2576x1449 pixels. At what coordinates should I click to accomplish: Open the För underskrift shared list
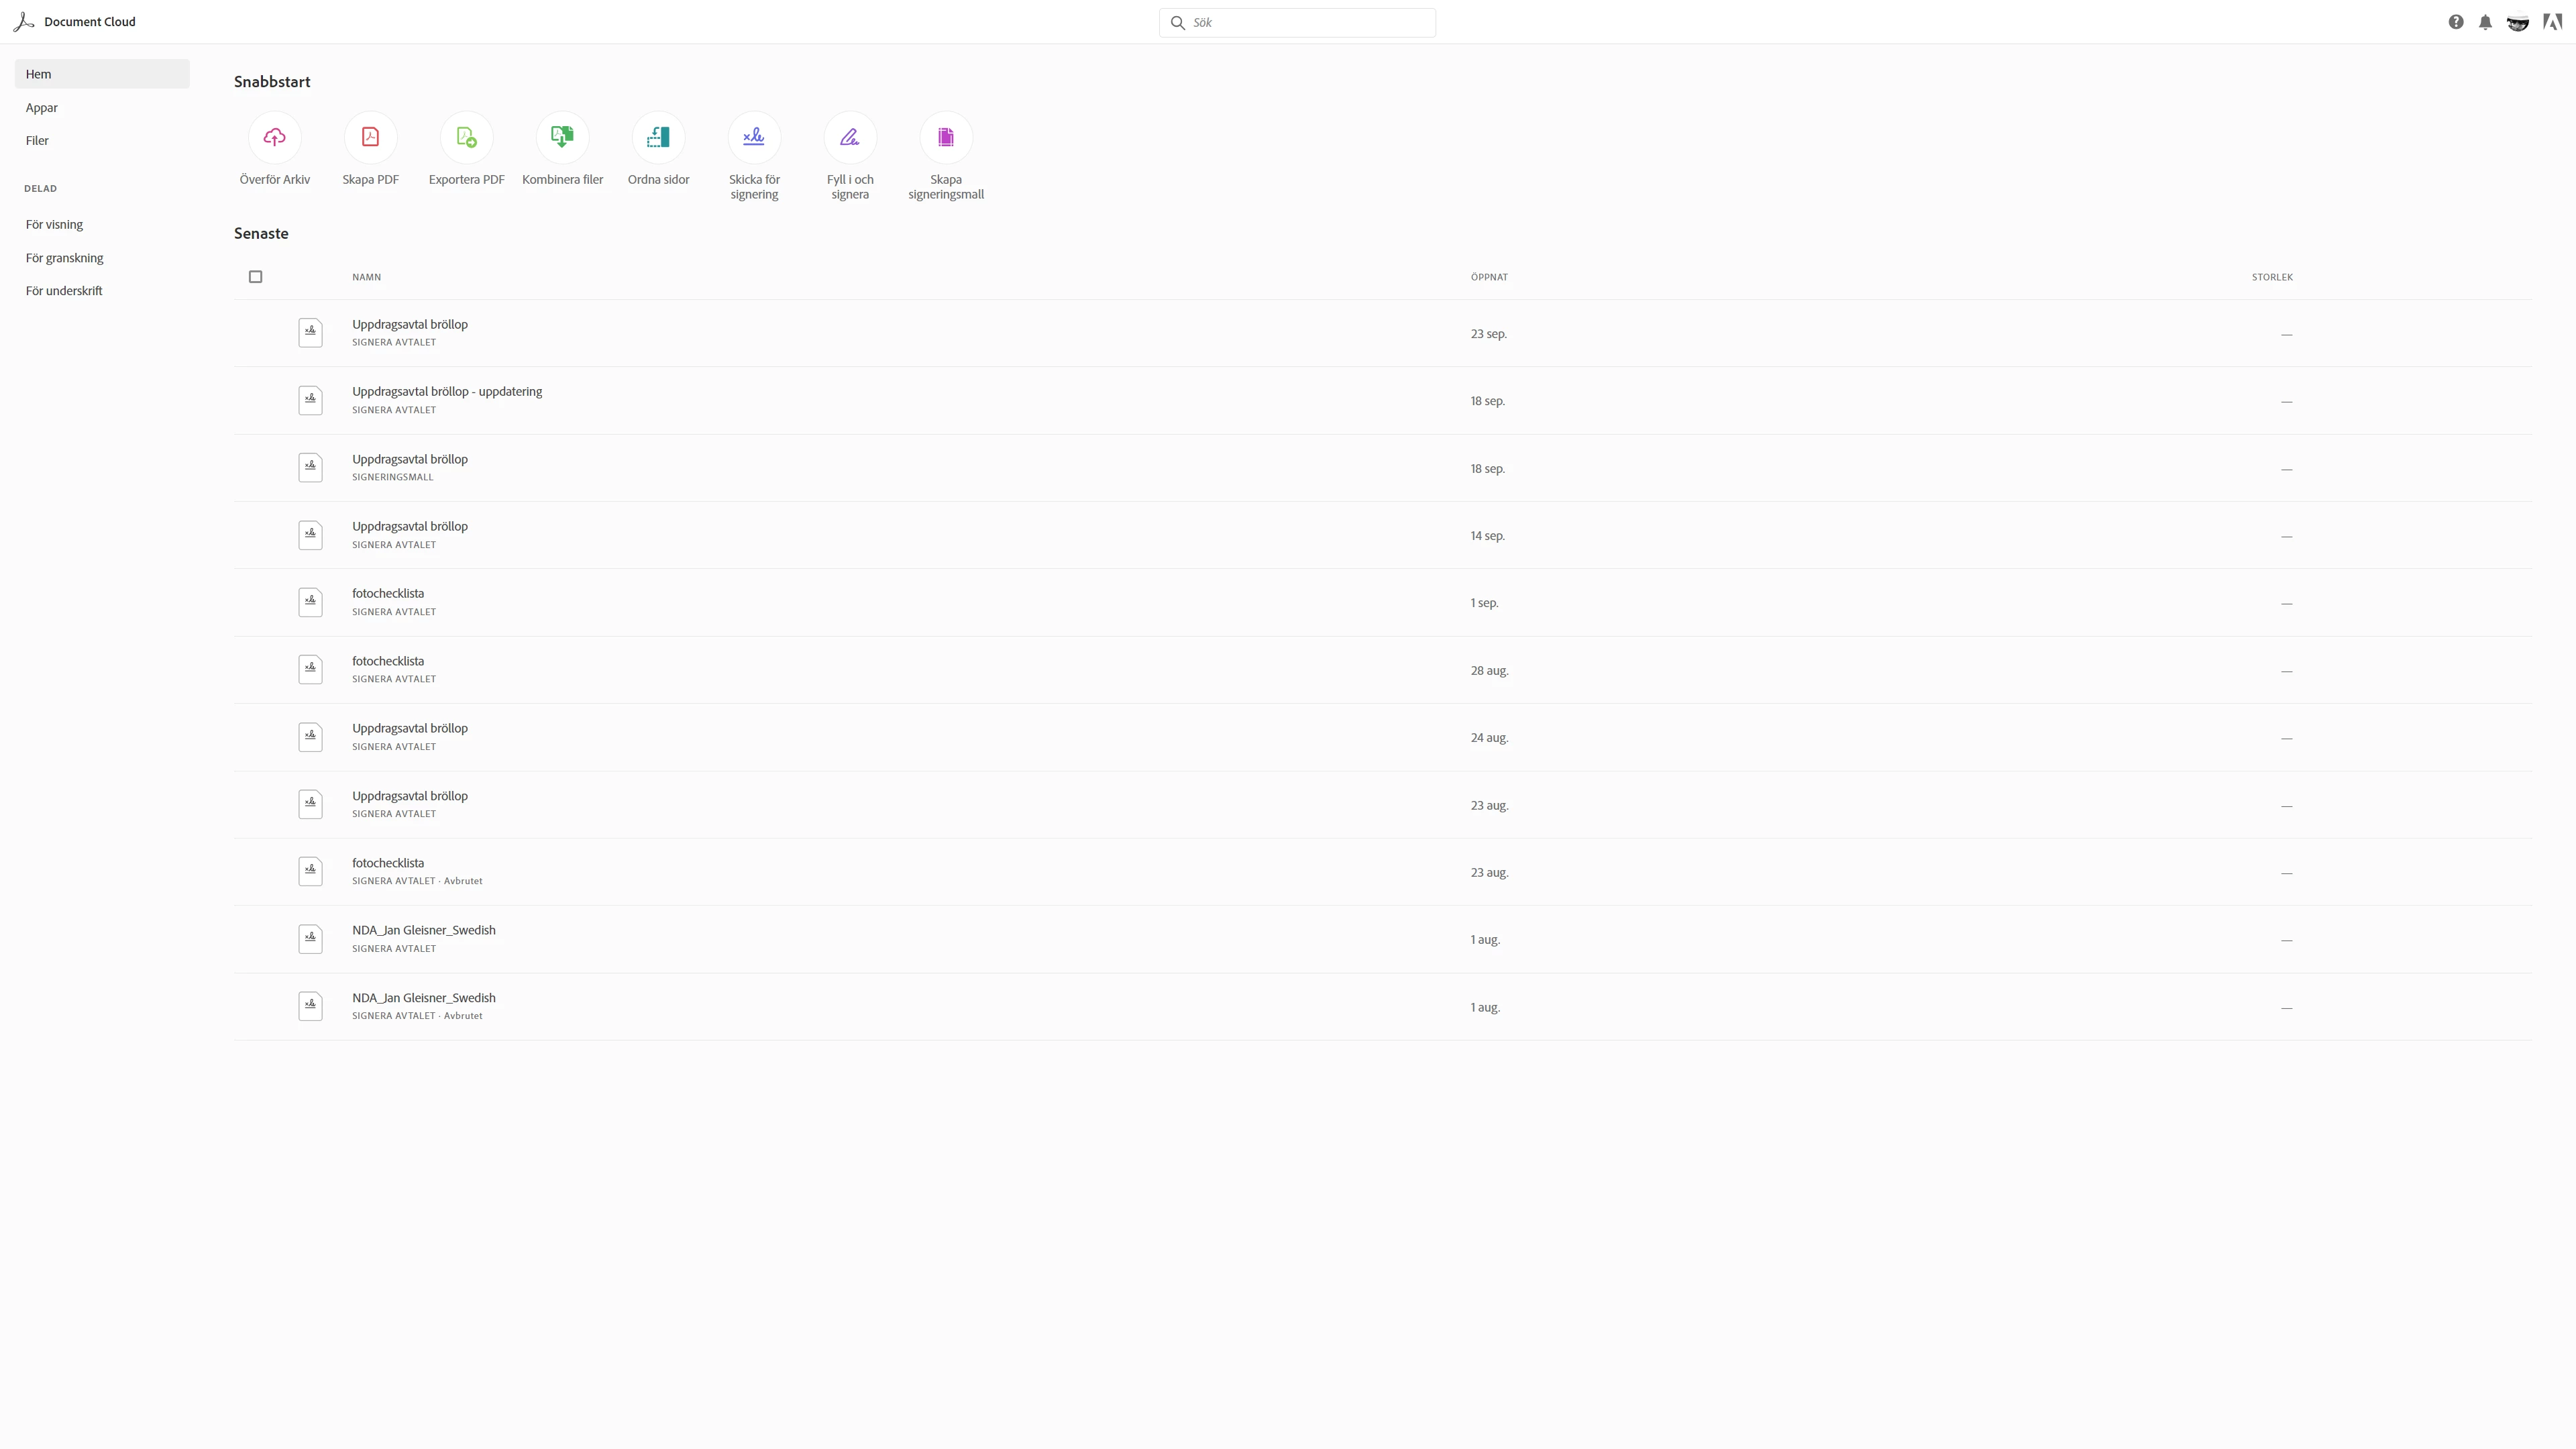tap(64, 291)
